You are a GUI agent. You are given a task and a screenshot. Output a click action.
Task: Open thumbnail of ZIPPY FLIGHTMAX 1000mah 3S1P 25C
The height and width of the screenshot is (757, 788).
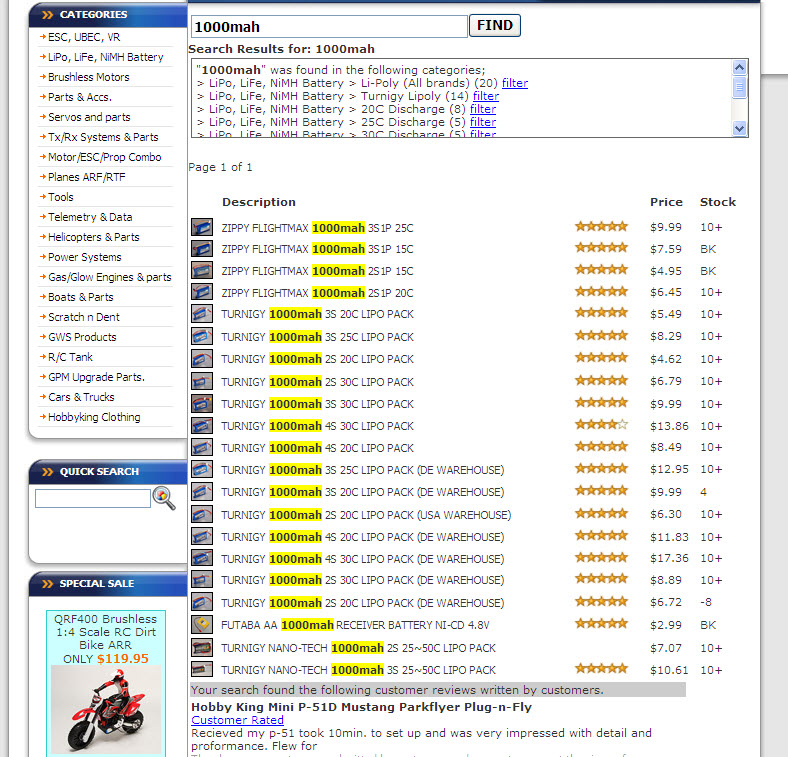[202, 227]
